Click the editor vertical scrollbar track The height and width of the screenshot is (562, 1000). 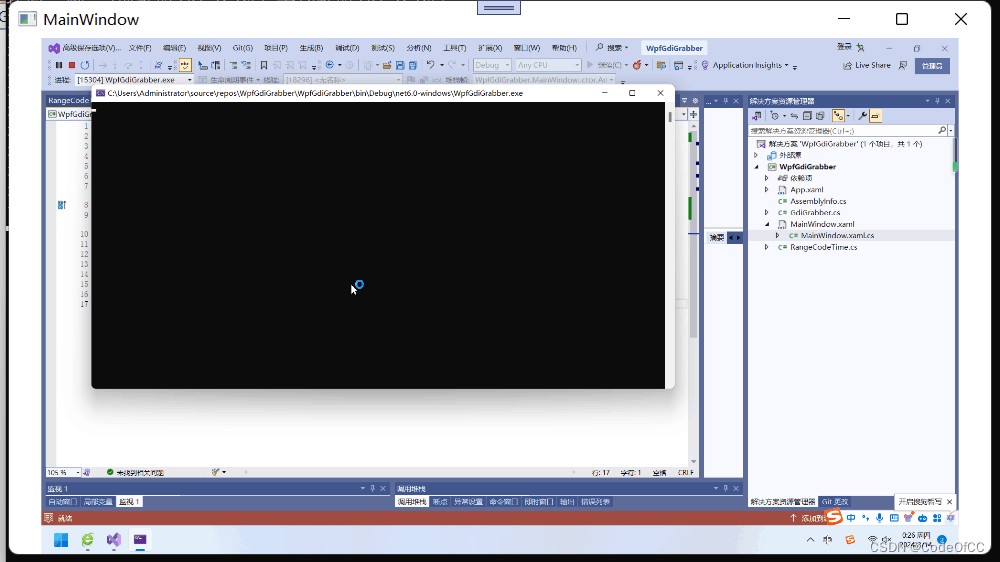(x=693, y=293)
